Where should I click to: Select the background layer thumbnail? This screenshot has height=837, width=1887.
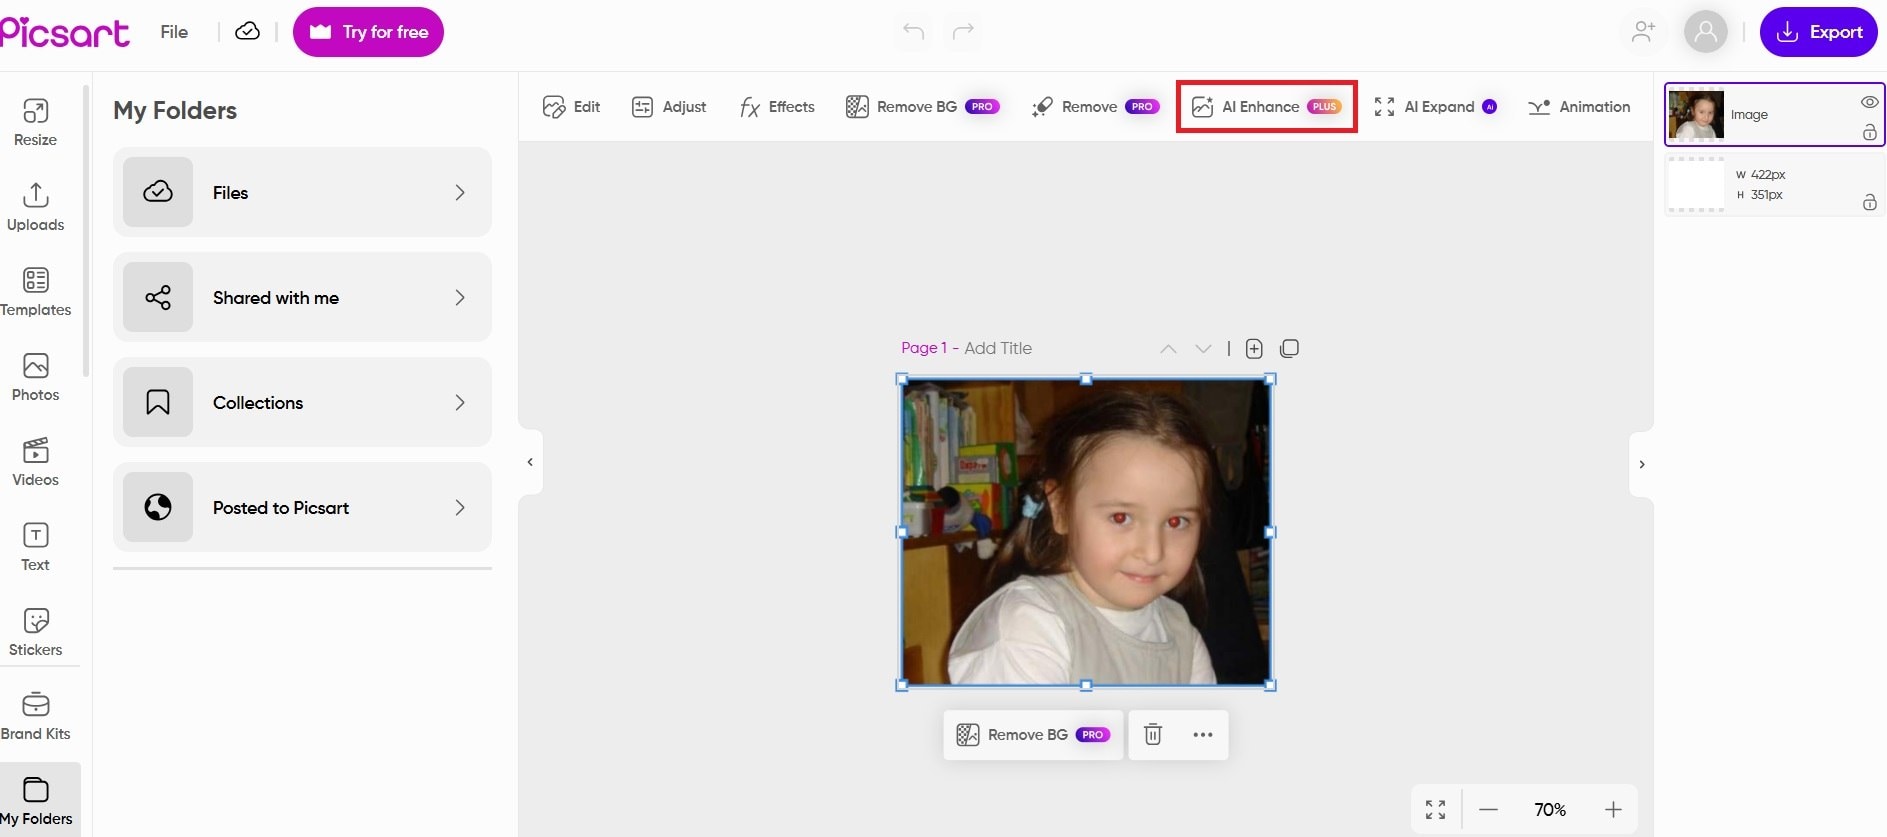(1696, 185)
